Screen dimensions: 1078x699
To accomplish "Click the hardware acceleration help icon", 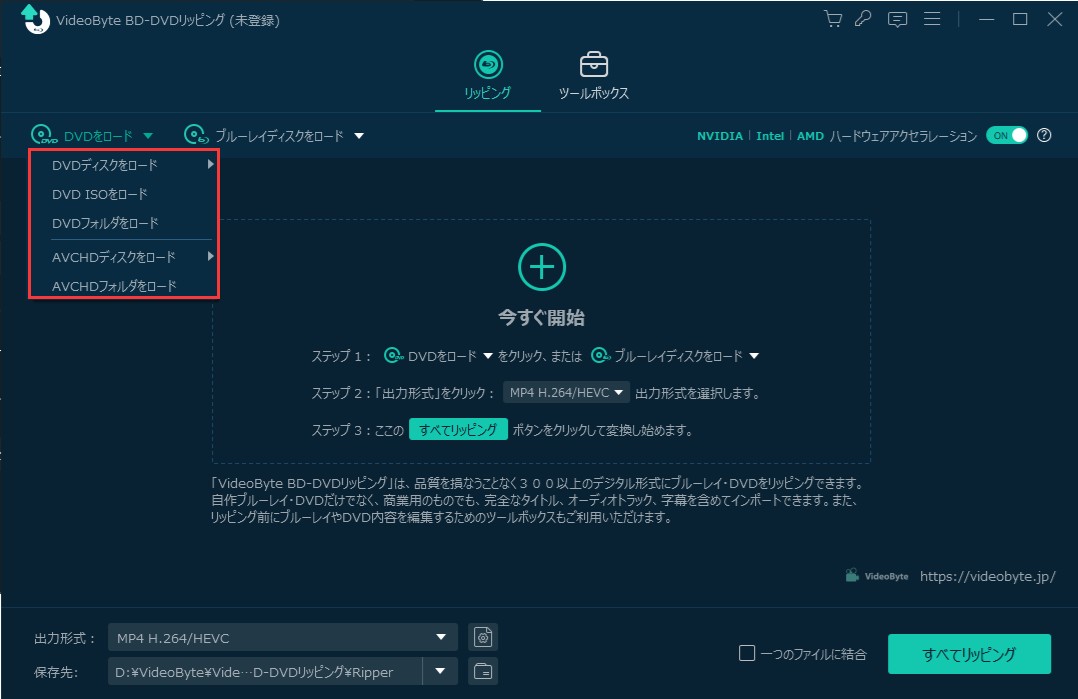I will pyautogui.click(x=1044, y=136).
